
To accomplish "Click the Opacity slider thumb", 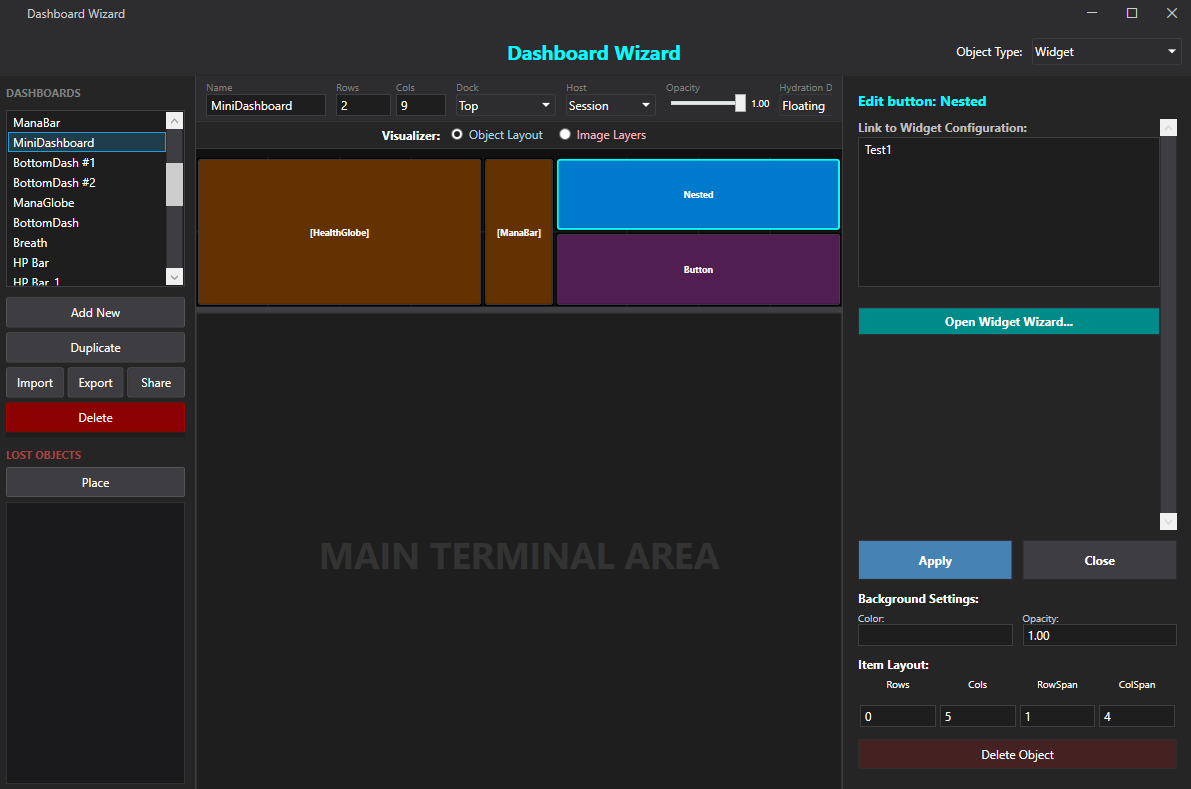I will click(x=741, y=103).
